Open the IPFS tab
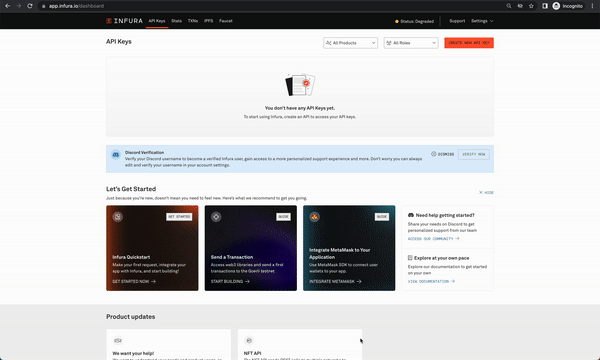 pyautogui.click(x=209, y=21)
